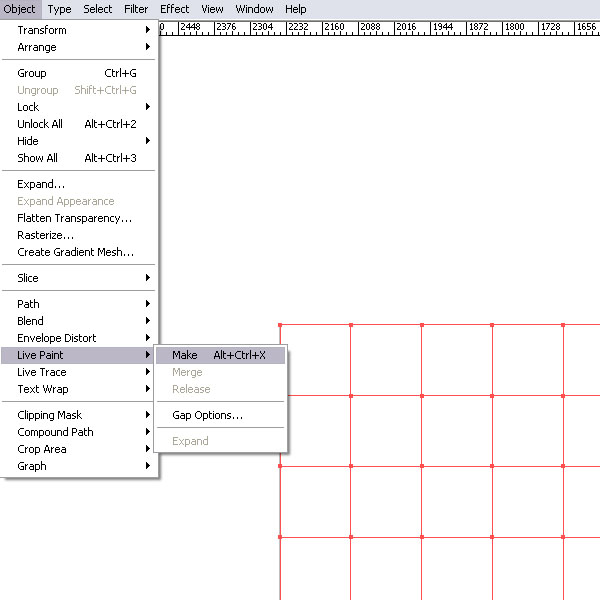This screenshot has width=600, height=600.
Task: Choose Rasterize... command
Action: [x=79, y=235]
